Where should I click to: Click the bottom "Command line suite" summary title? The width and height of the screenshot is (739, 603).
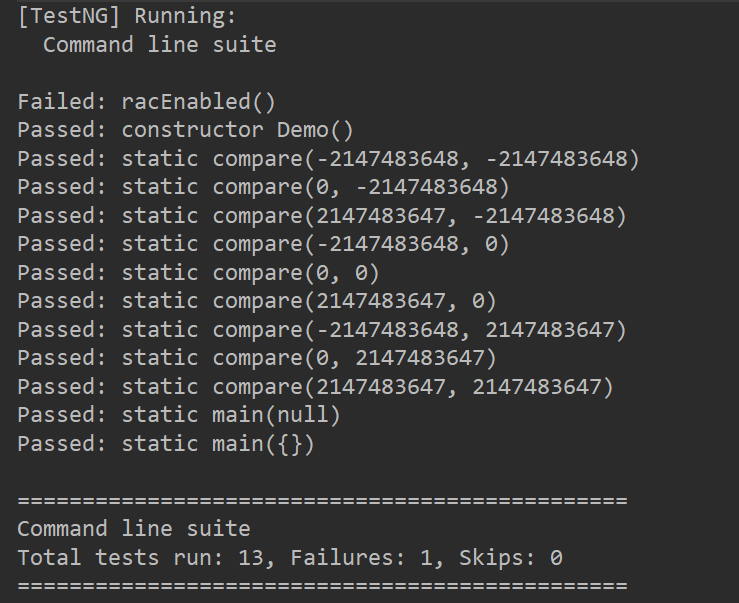click(133, 529)
